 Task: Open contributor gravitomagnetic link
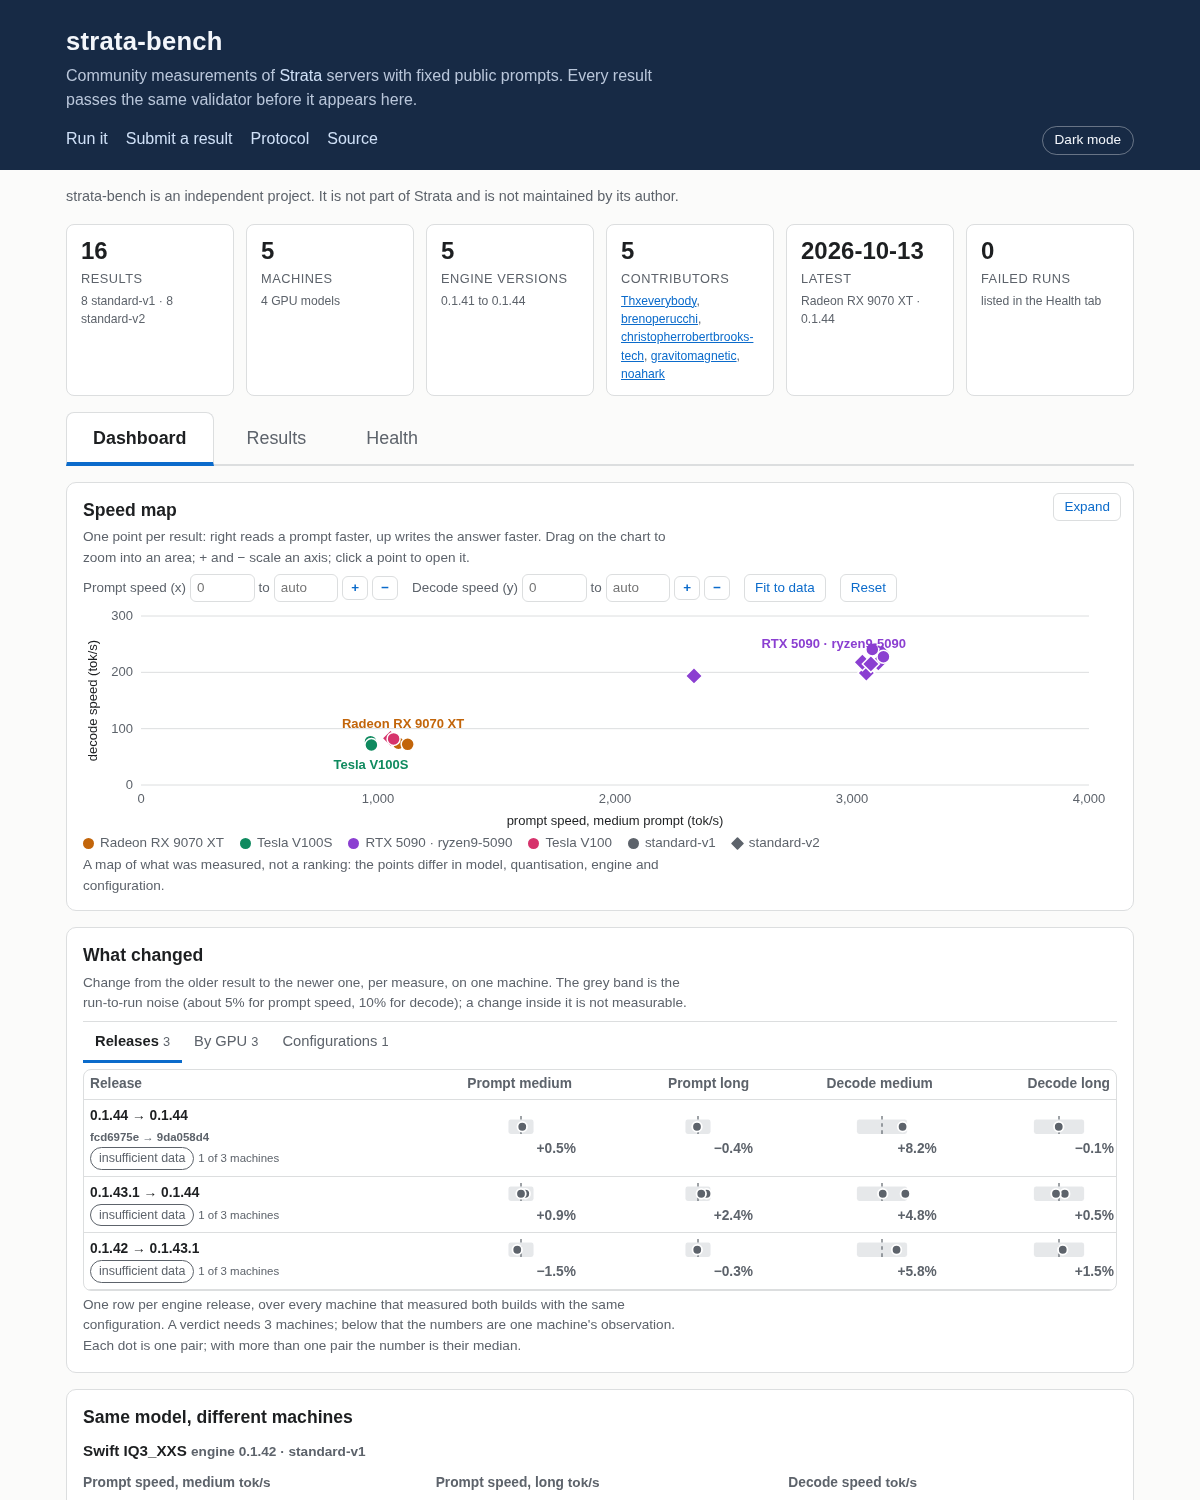[693, 356]
